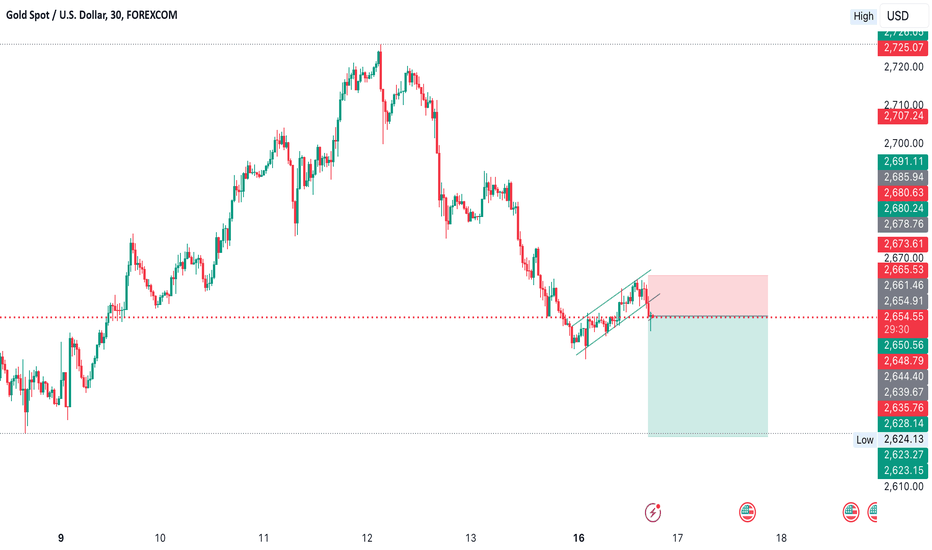Click the High price label

[863, 16]
